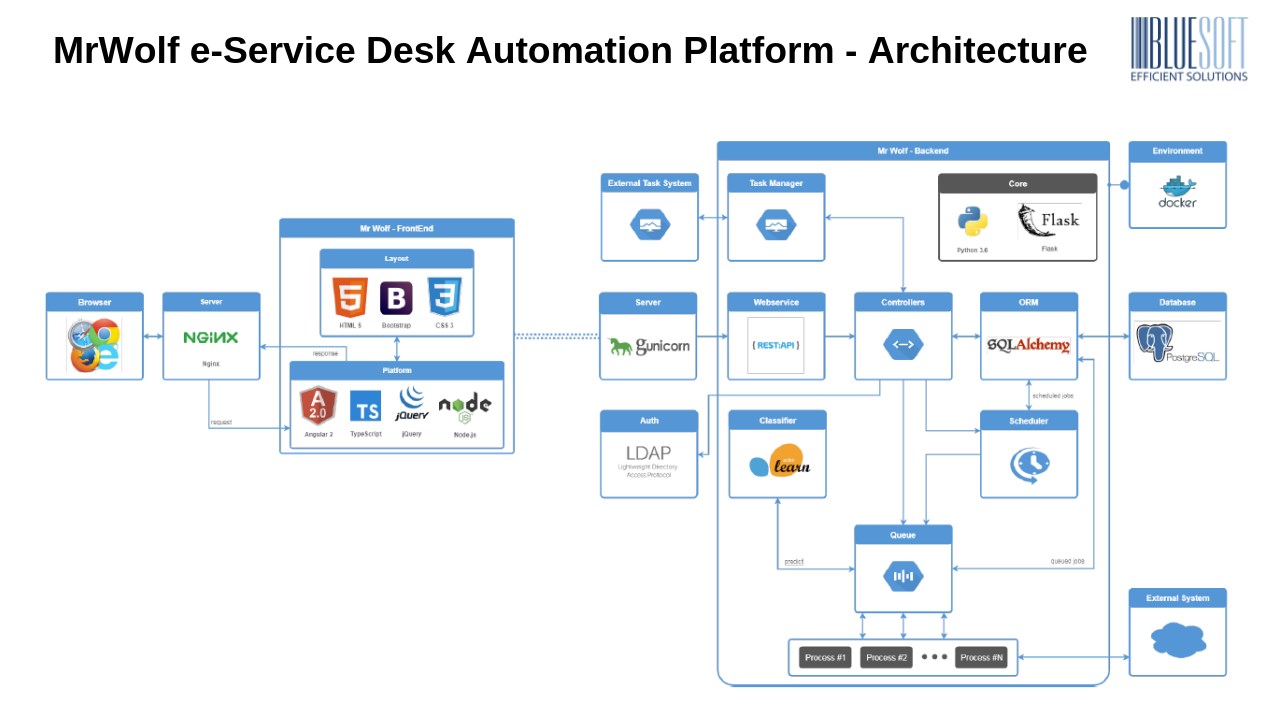Click the Mr Wolf - Backend header

913,151
